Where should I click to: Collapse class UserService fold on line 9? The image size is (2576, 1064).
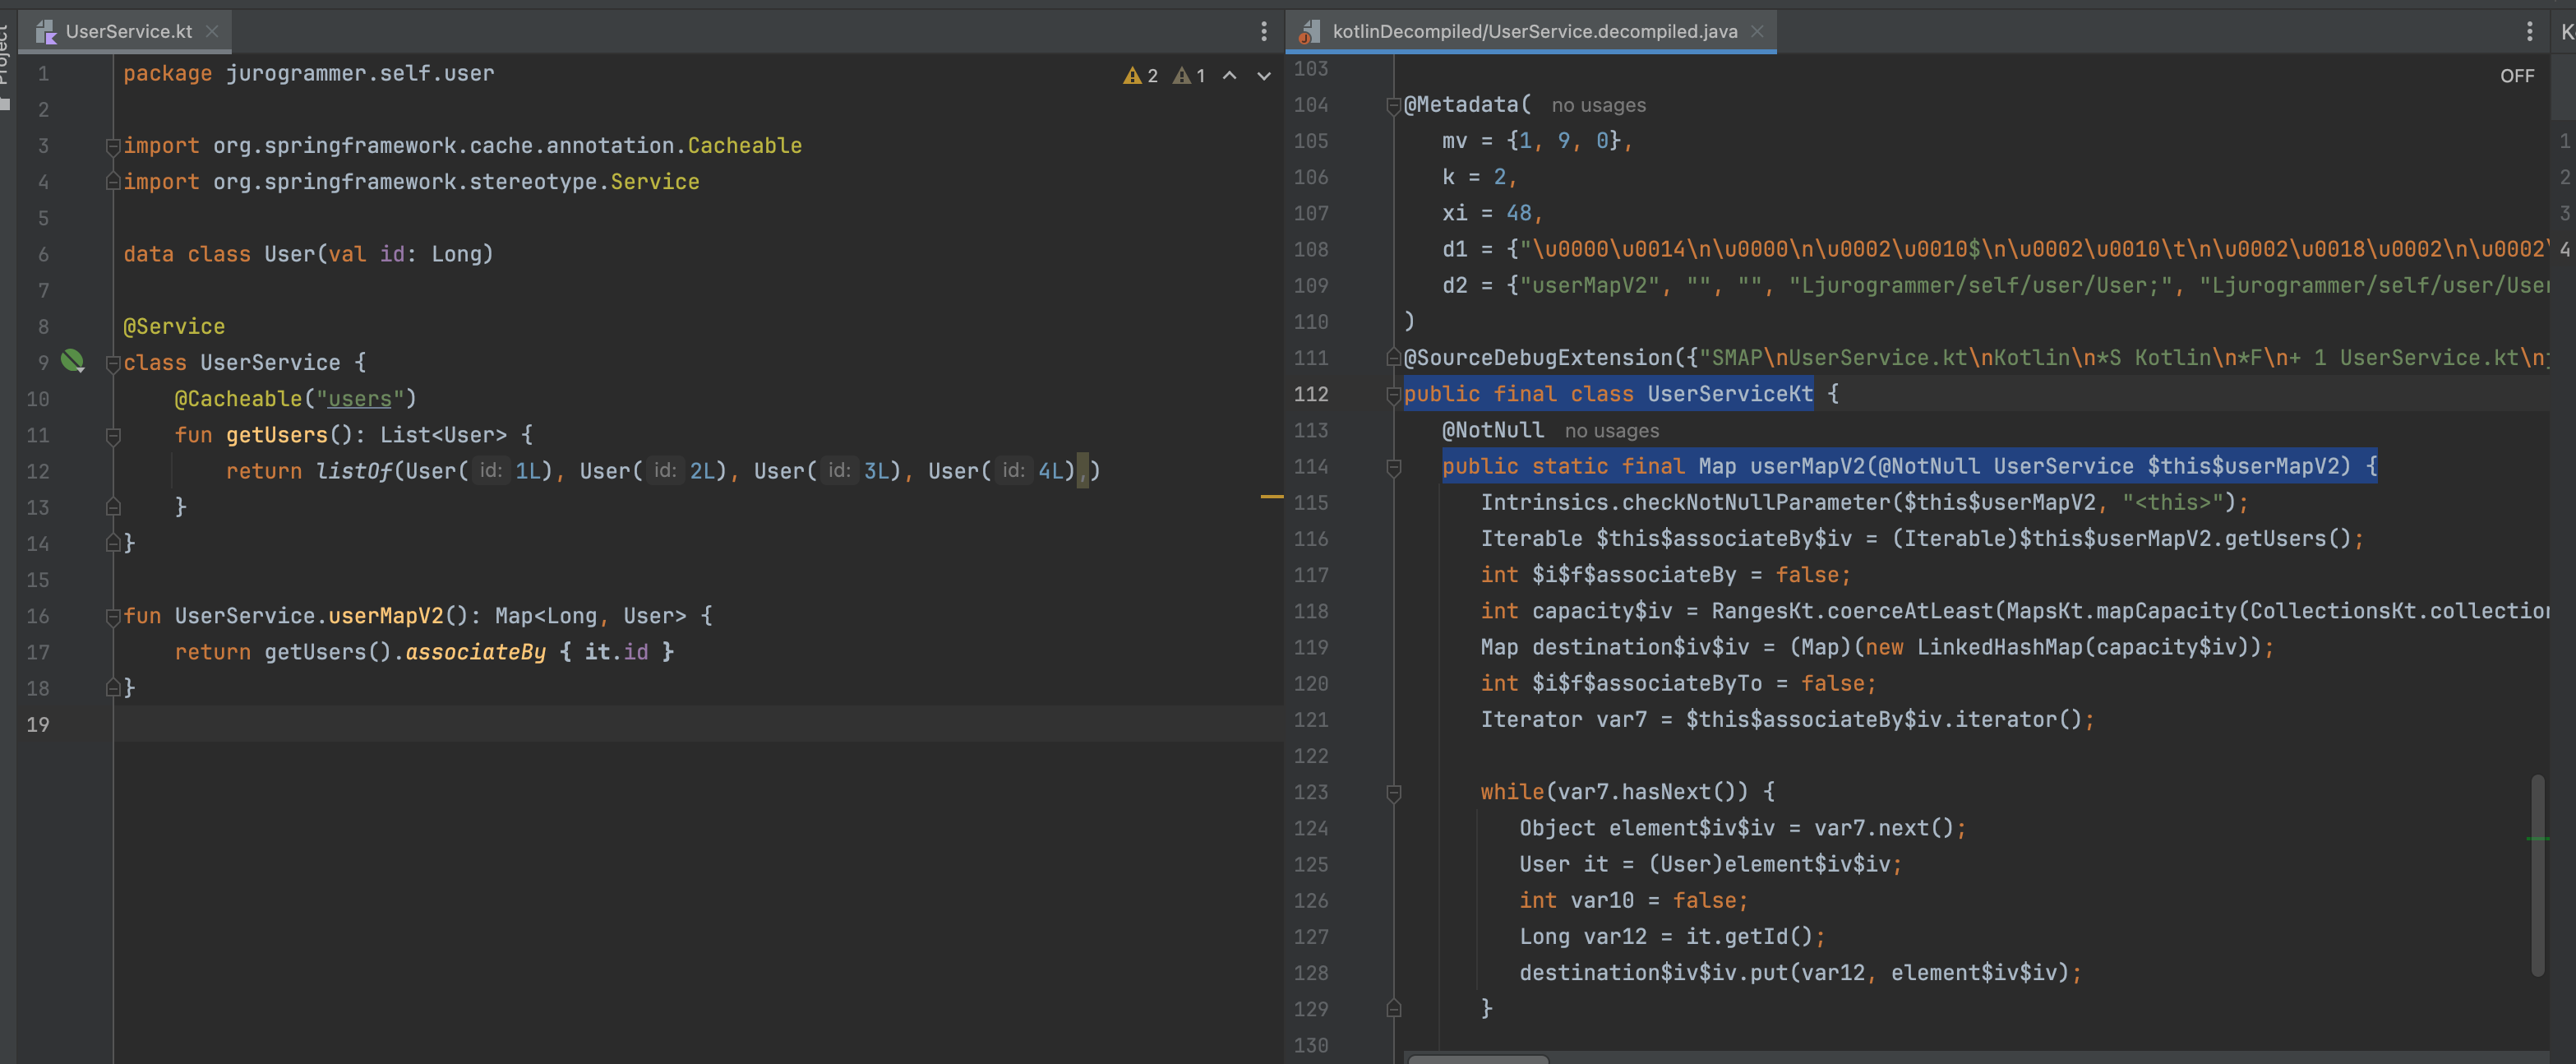coord(113,363)
